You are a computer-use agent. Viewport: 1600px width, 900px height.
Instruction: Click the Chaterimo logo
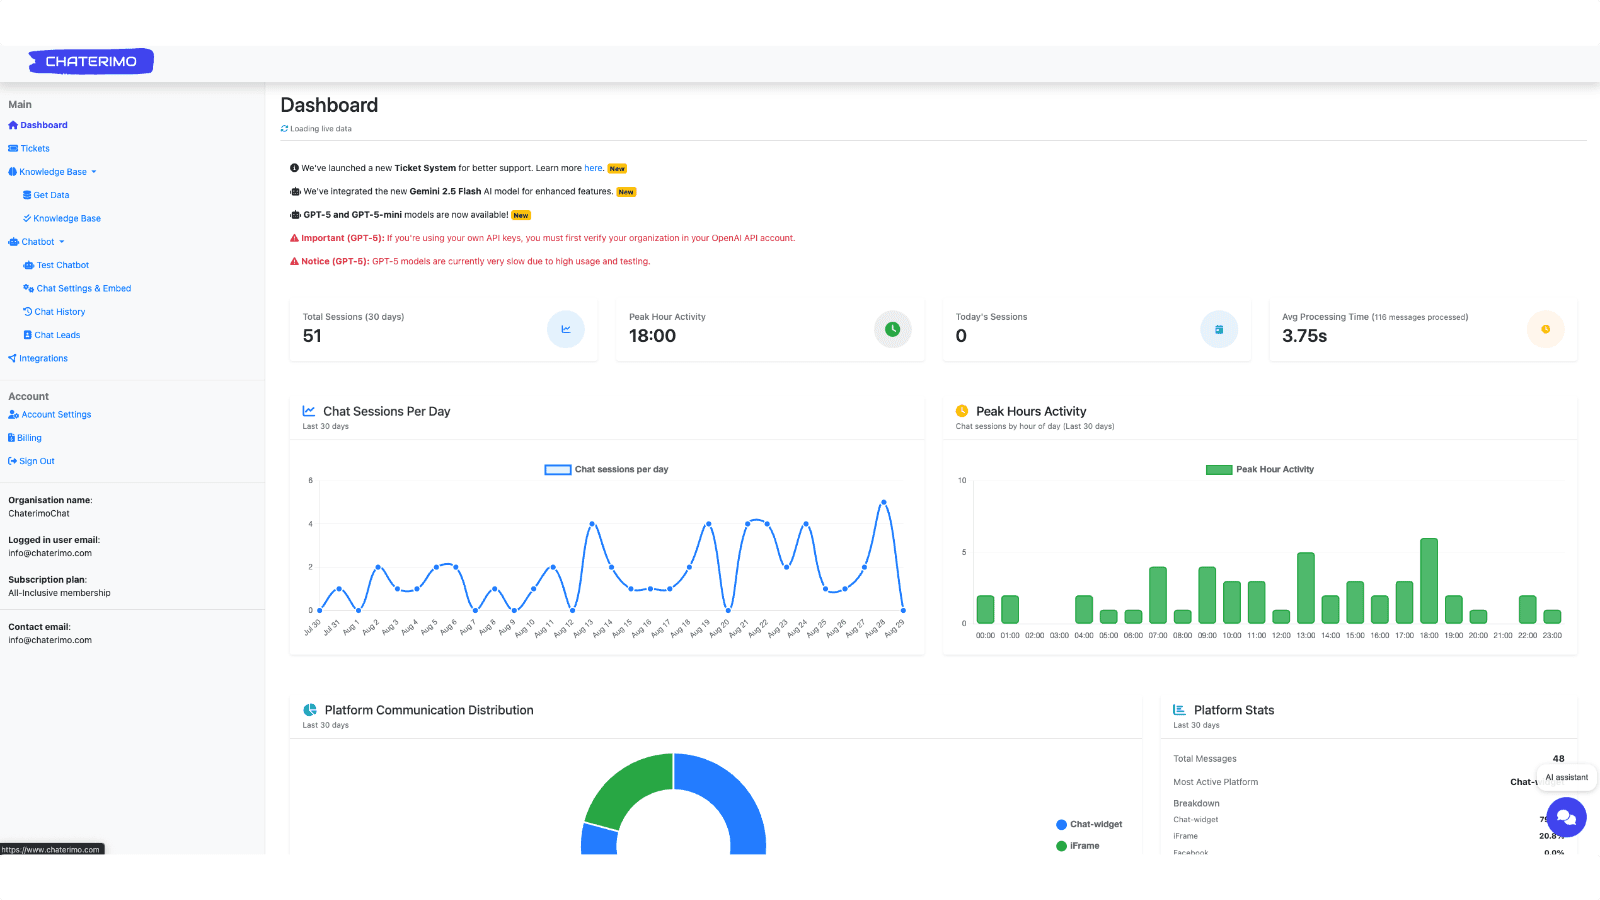point(90,61)
